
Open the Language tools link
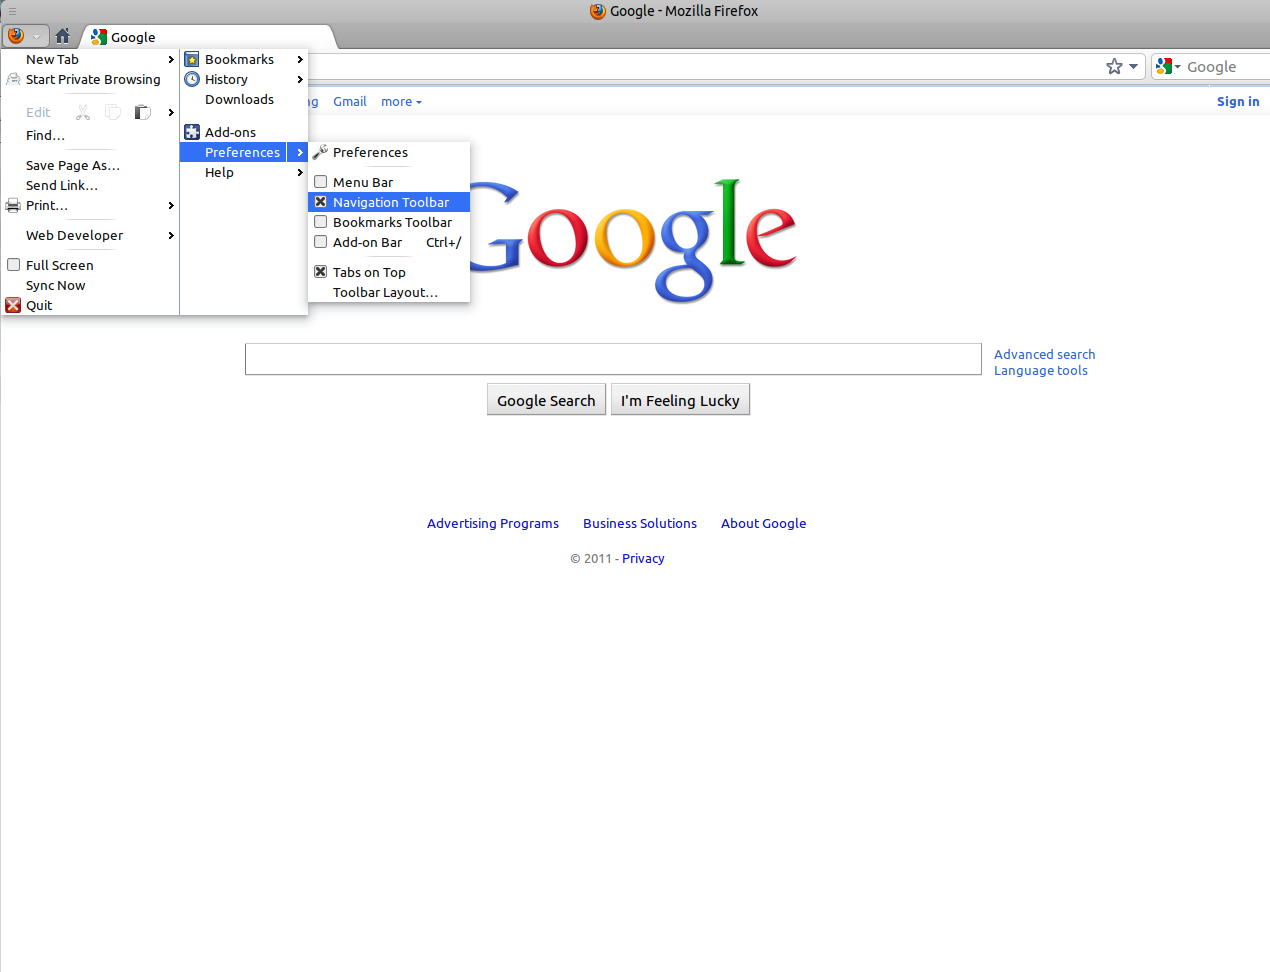(x=1041, y=371)
